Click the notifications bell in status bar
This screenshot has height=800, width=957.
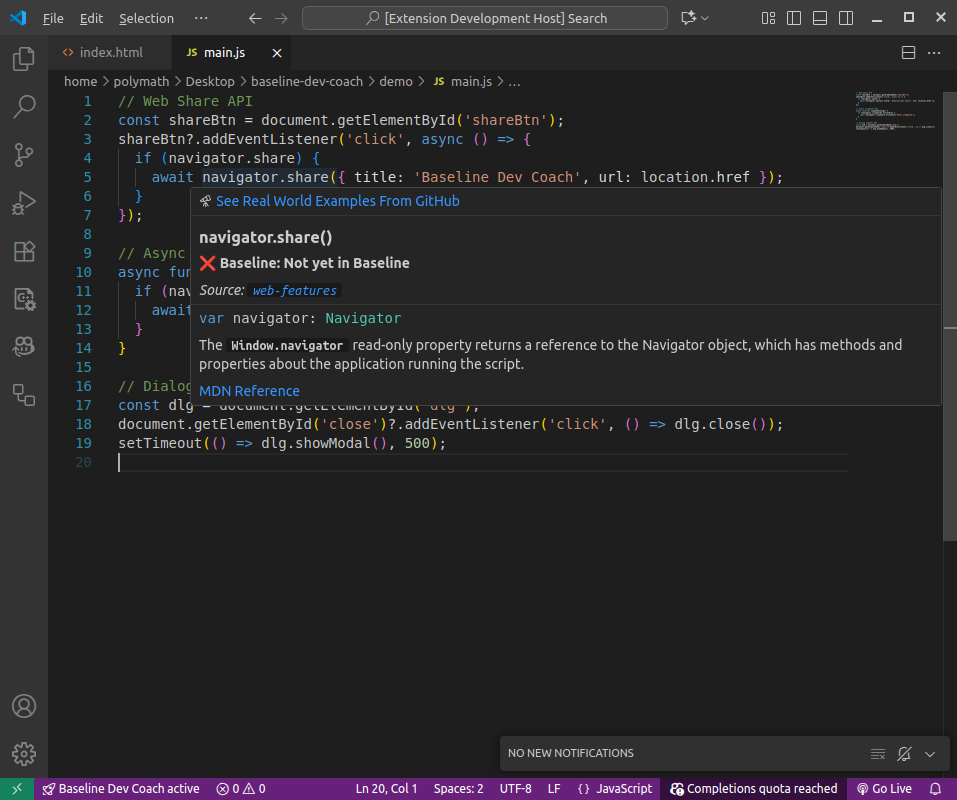936,789
